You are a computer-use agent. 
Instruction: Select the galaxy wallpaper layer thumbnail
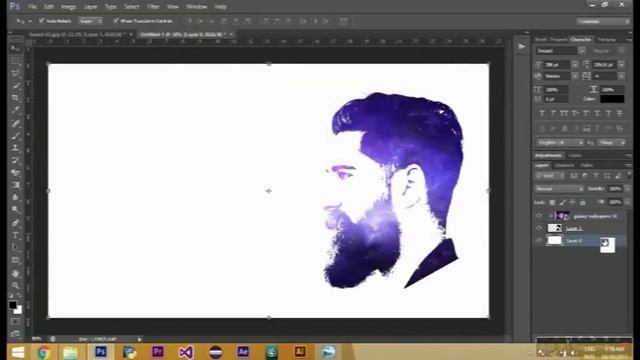[x=562, y=216]
